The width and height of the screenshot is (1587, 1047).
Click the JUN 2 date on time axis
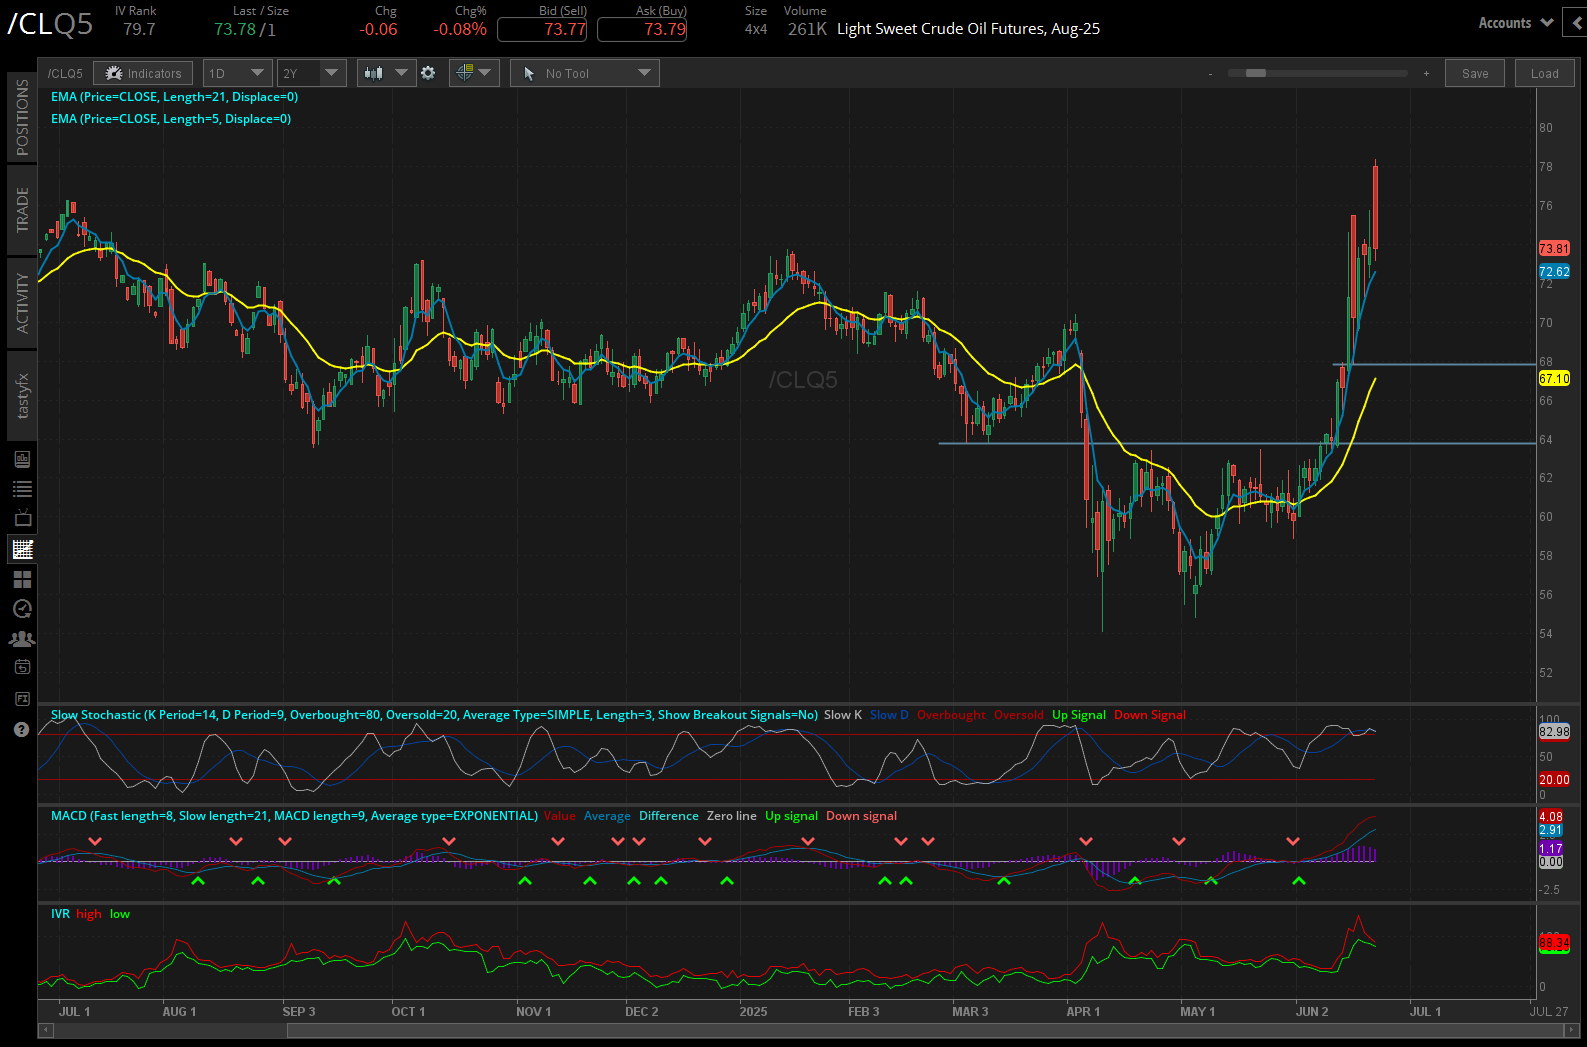pos(1312,1012)
